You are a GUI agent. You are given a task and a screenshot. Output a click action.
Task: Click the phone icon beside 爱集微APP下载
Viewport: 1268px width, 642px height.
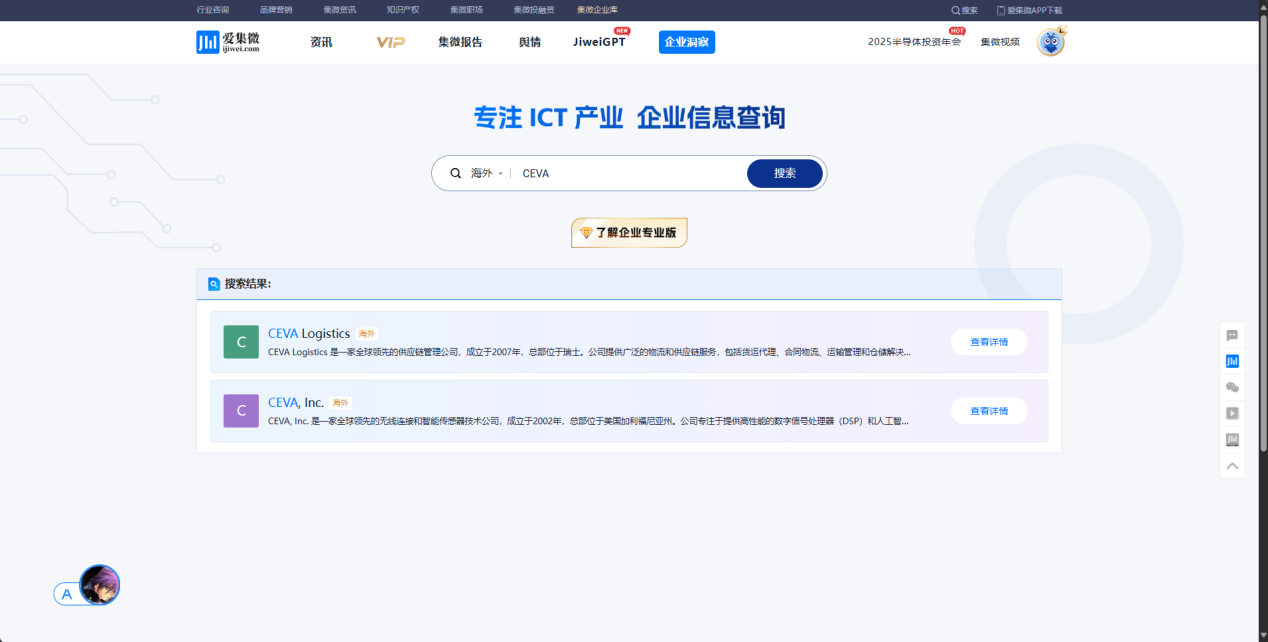[x=1001, y=10]
